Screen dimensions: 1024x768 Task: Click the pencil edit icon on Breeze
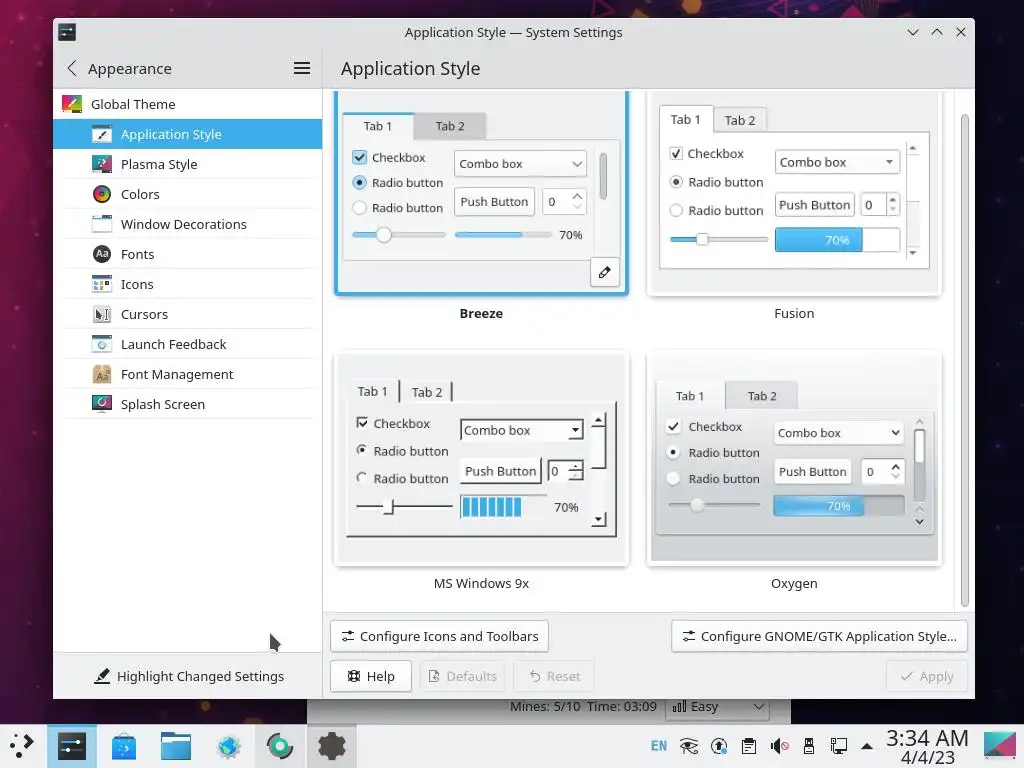(x=605, y=272)
